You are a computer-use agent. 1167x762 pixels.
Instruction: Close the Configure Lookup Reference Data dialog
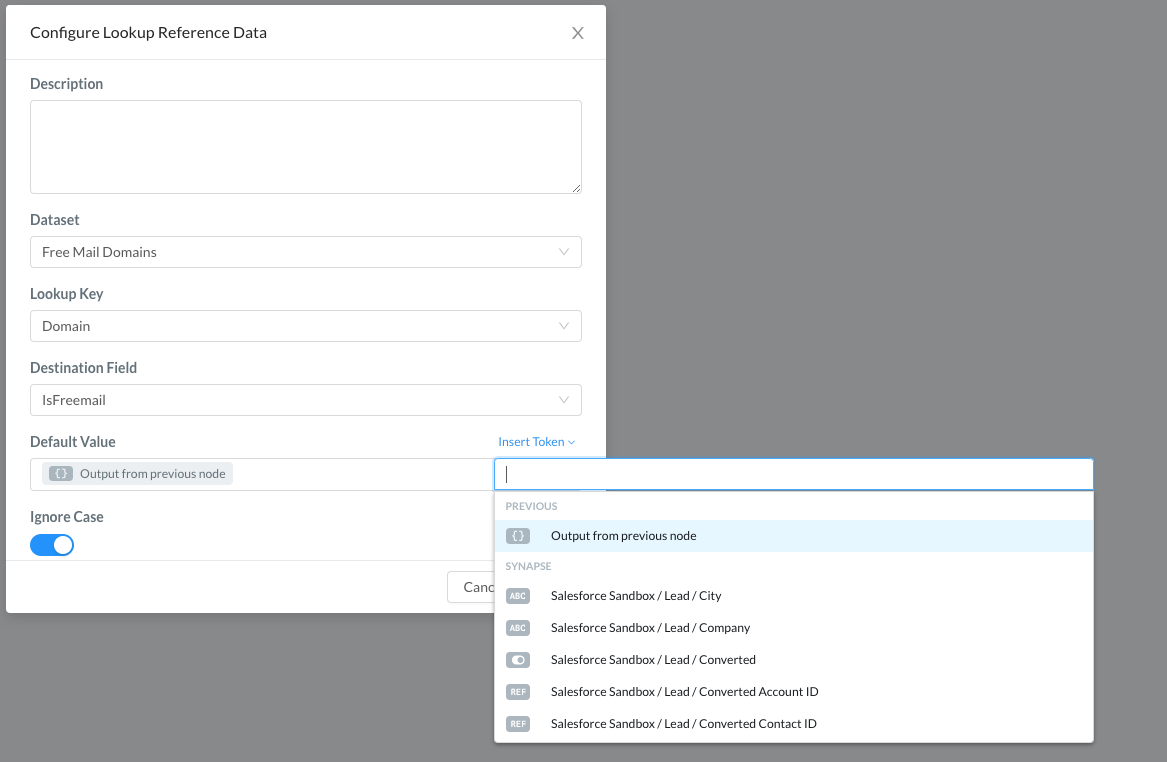pyautogui.click(x=578, y=33)
